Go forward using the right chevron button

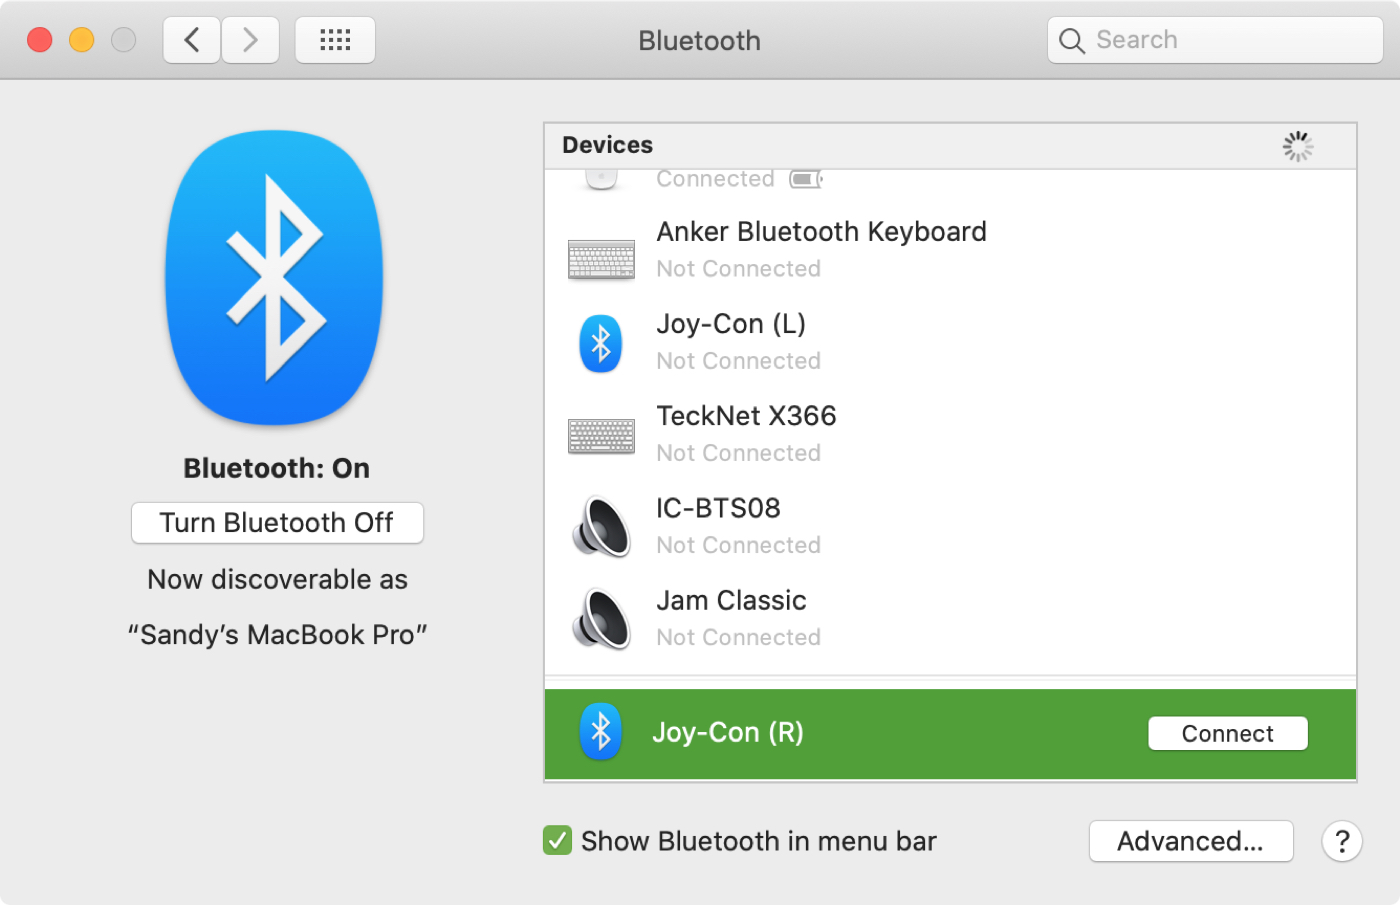pos(250,40)
